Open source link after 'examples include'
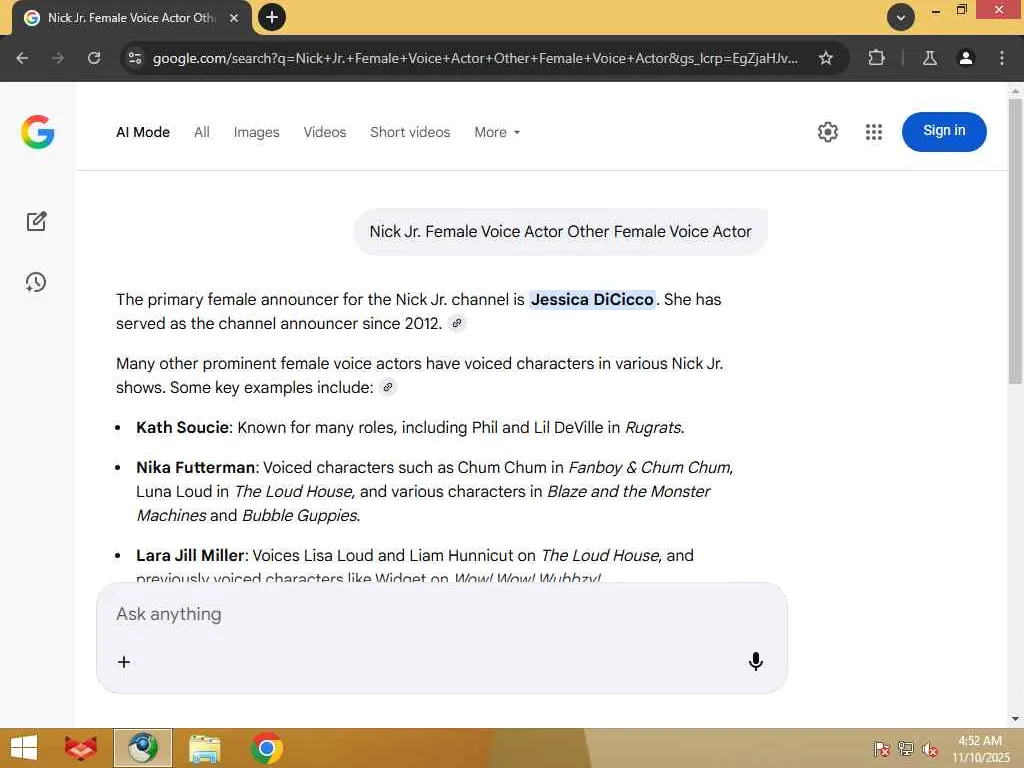This screenshot has width=1024, height=768. [388, 387]
